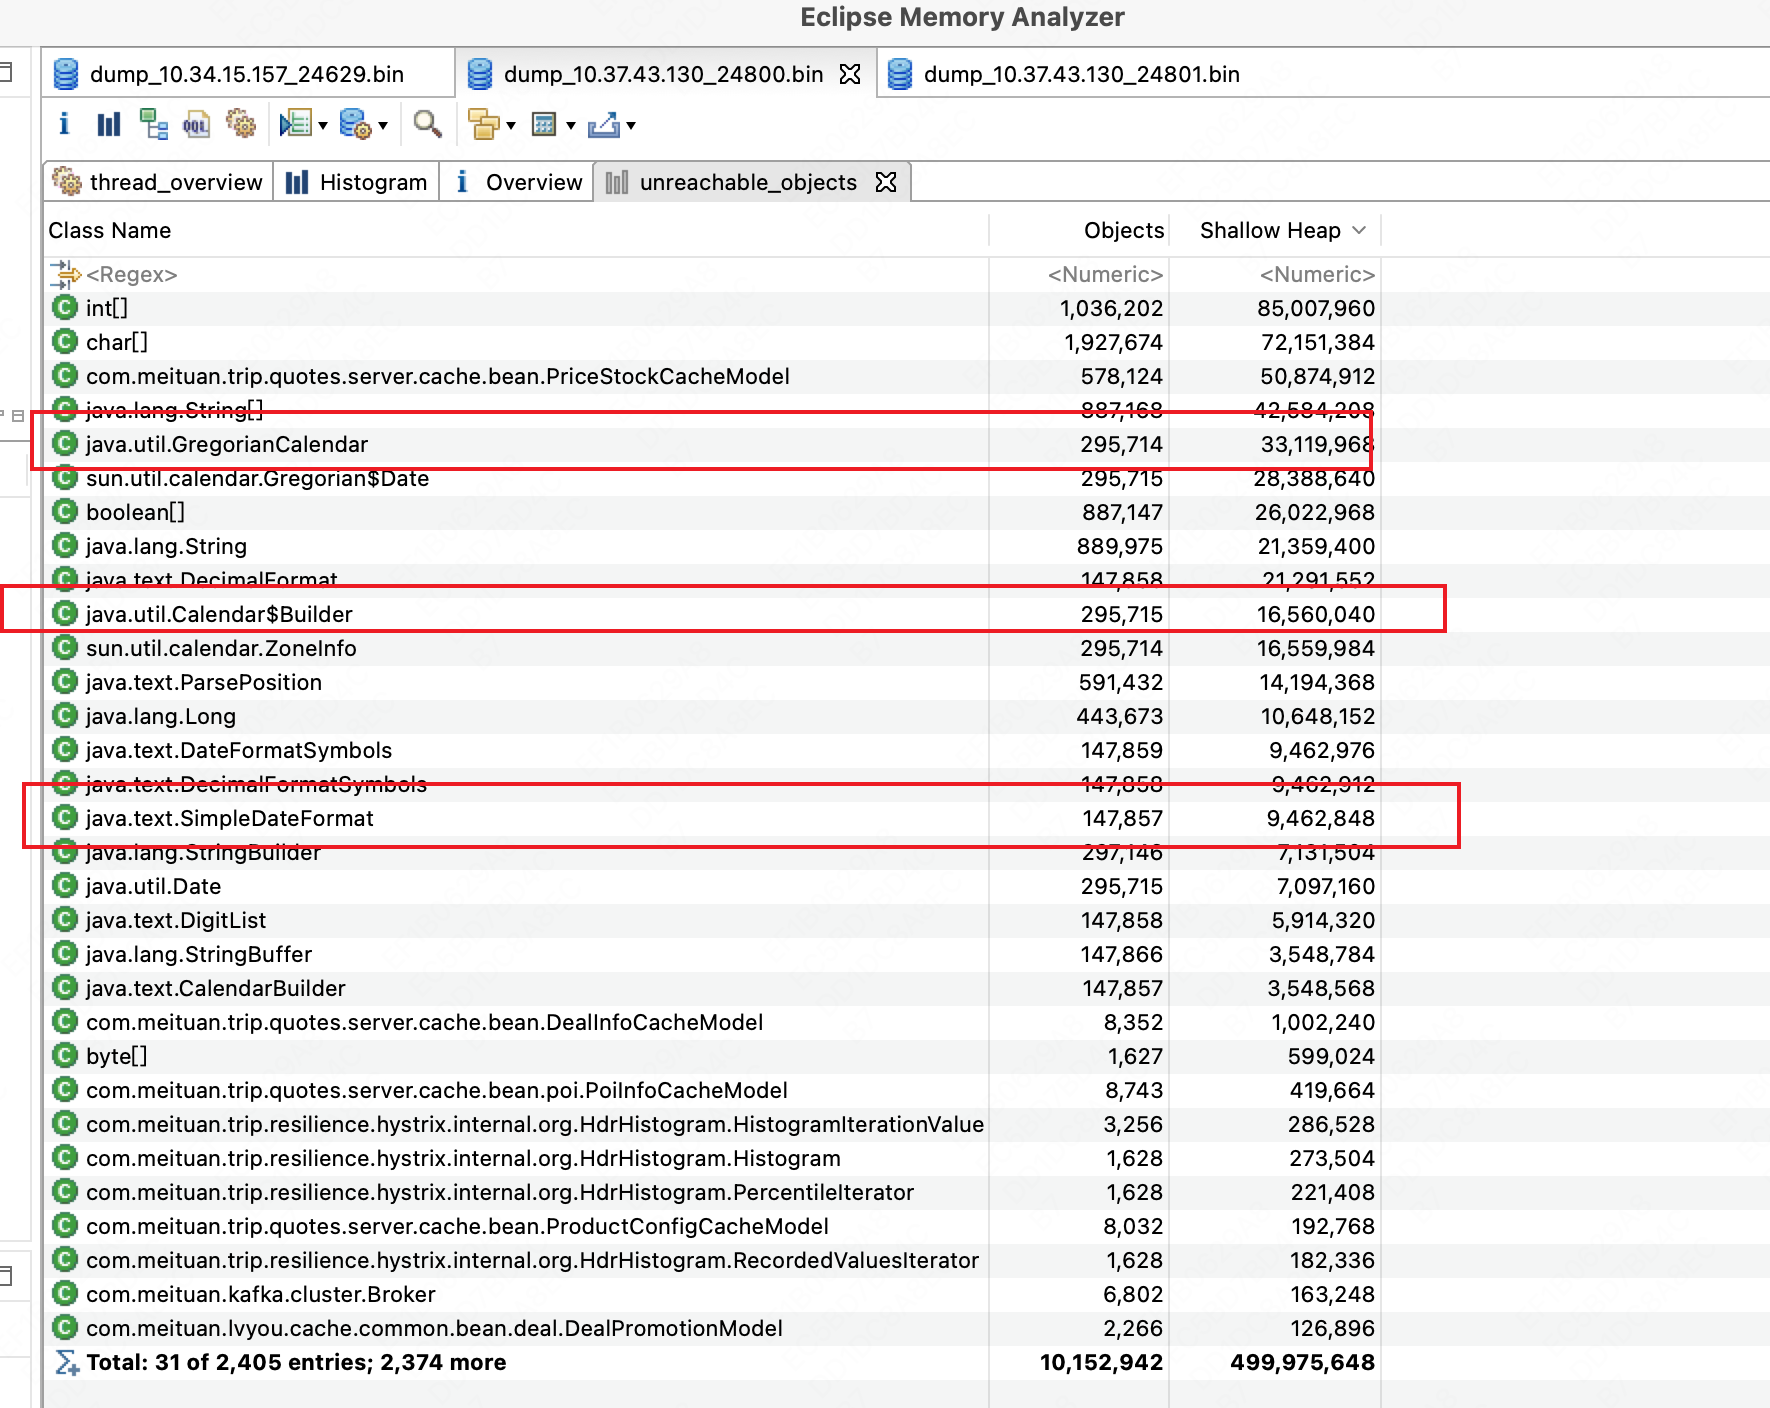1770x1408 pixels.
Task: Click the export toolbar icon
Action: click(604, 124)
